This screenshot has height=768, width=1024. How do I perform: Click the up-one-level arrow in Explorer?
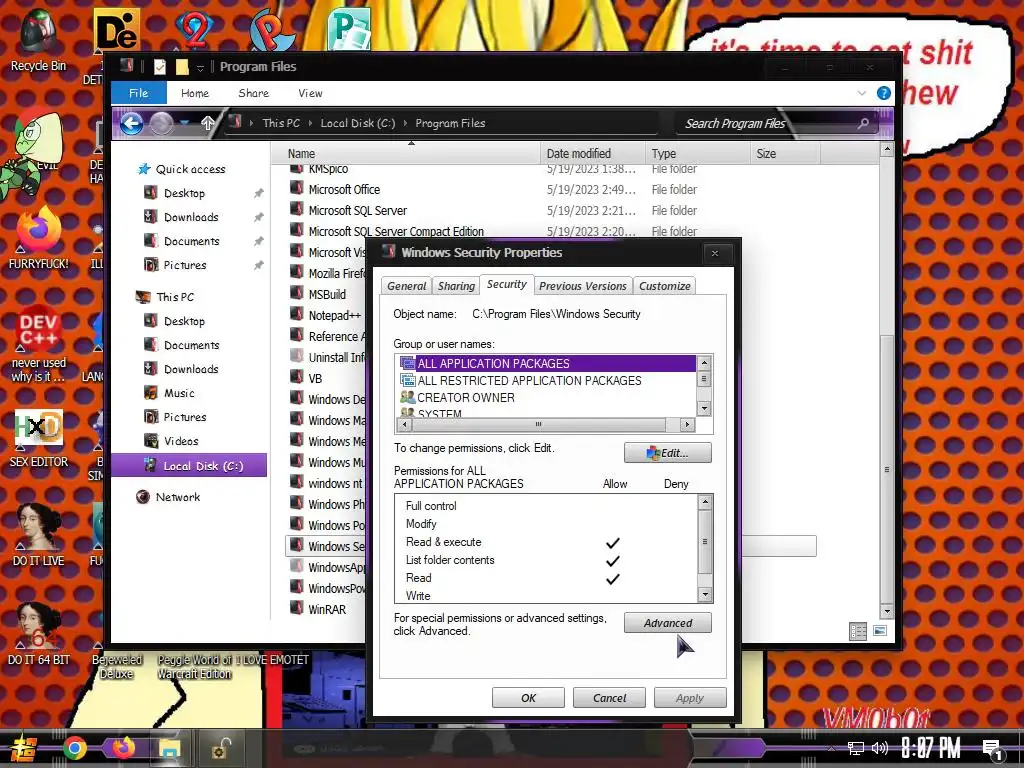[x=207, y=123]
